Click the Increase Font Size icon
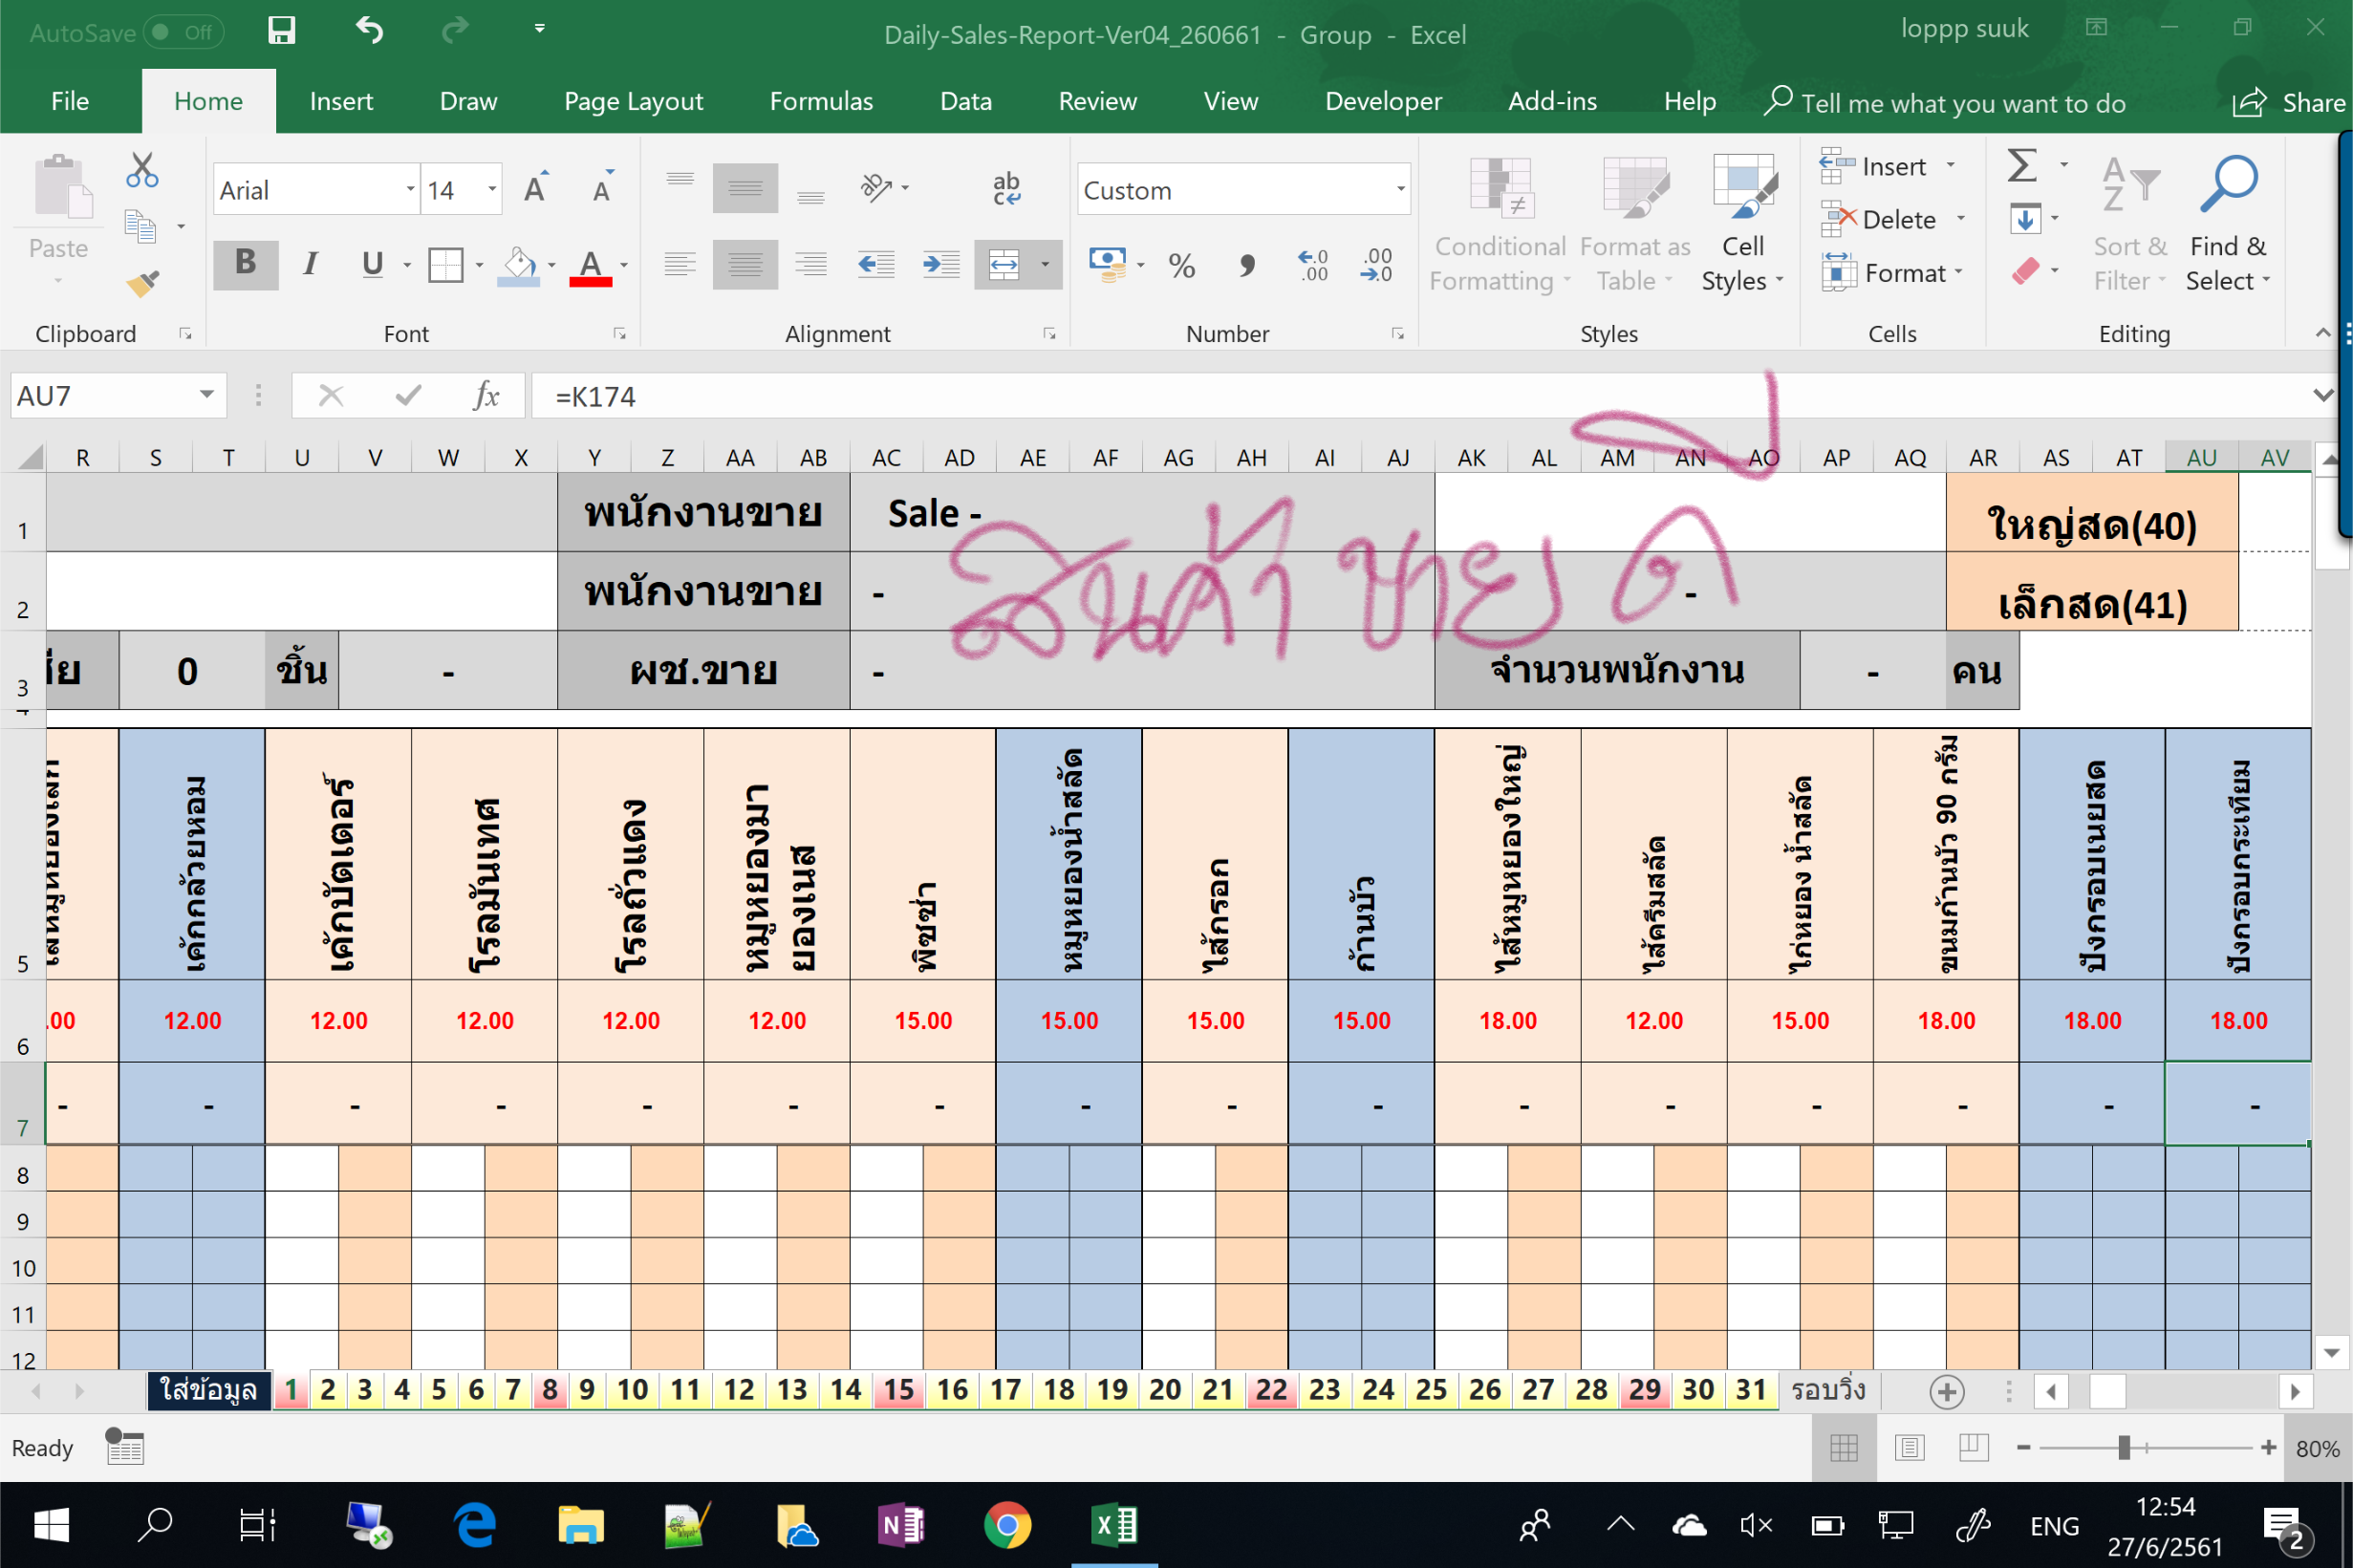This screenshot has height=1568, width=2353. (x=536, y=188)
